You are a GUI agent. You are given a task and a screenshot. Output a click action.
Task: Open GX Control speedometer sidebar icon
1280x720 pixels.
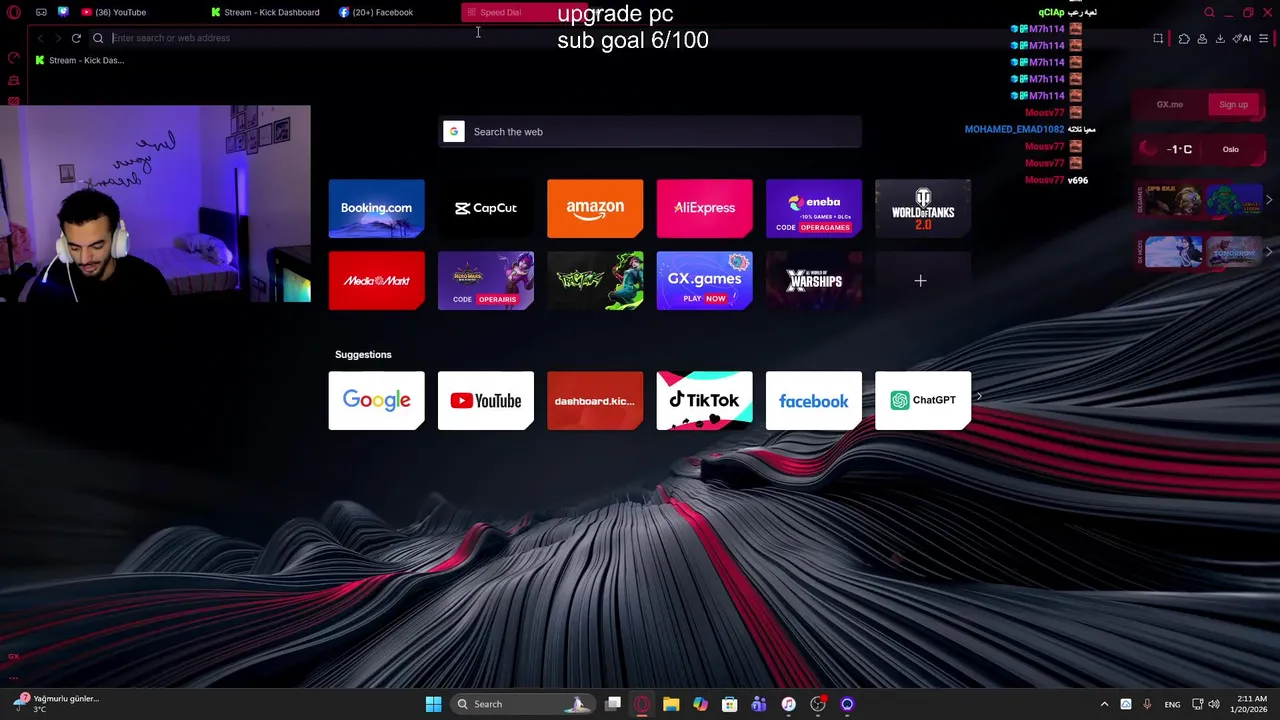pos(14,59)
